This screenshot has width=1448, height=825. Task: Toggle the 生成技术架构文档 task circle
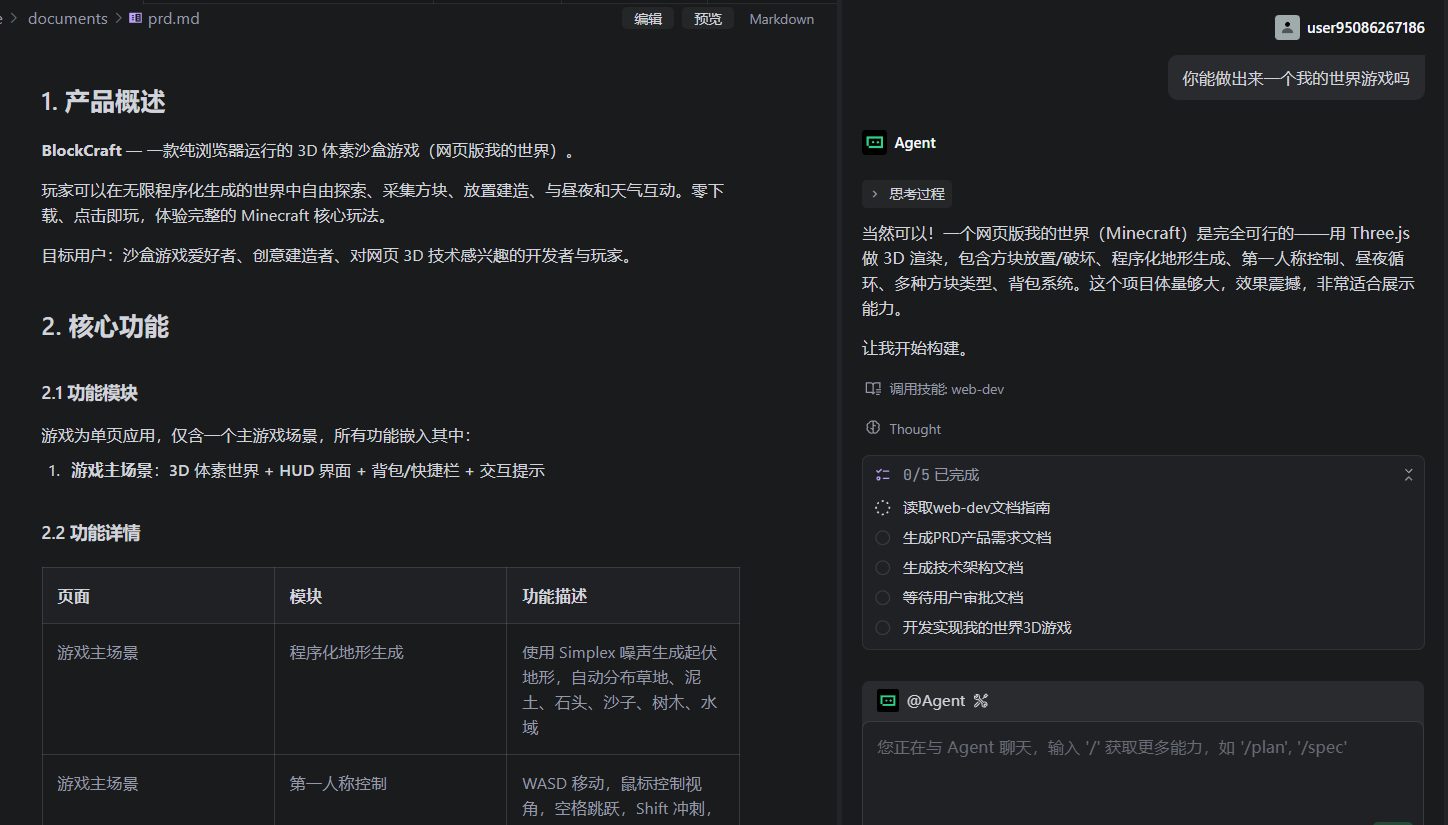pyautogui.click(x=882, y=567)
